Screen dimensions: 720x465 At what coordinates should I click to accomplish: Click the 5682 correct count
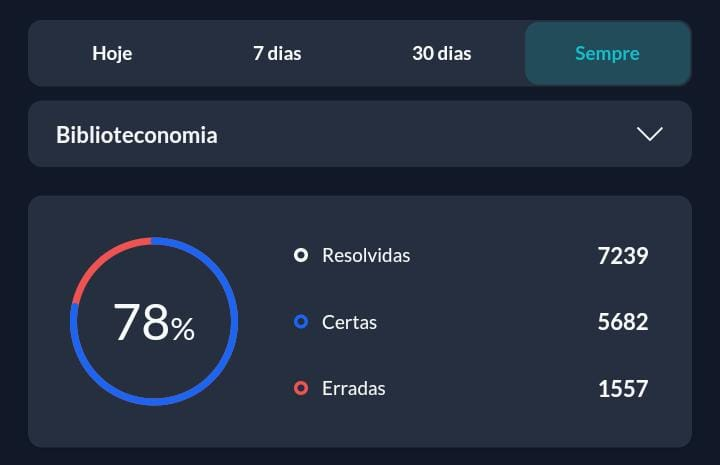(622, 322)
